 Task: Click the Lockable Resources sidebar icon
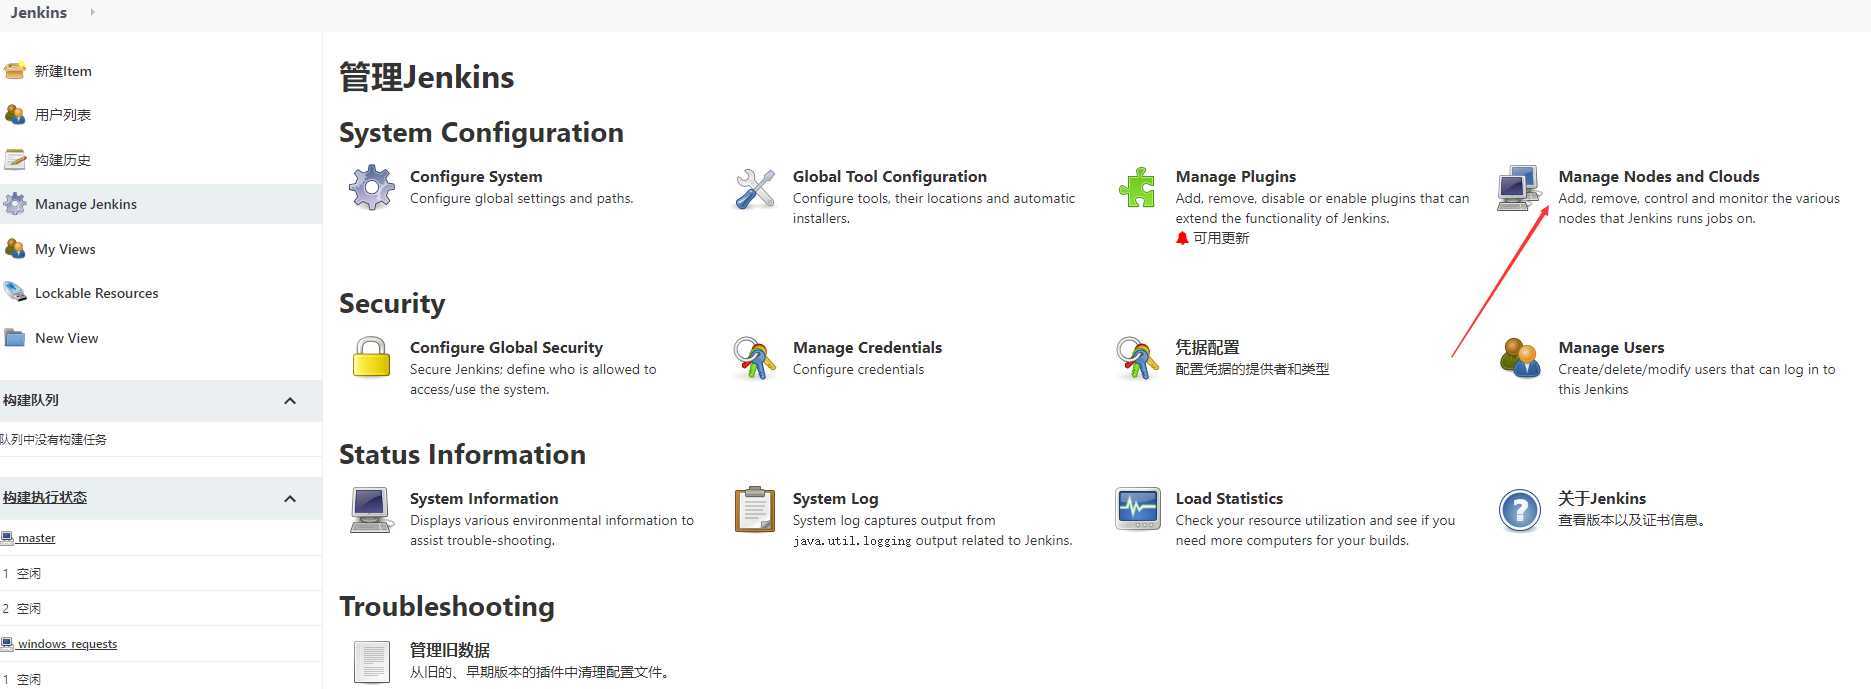pyautogui.click(x=15, y=293)
